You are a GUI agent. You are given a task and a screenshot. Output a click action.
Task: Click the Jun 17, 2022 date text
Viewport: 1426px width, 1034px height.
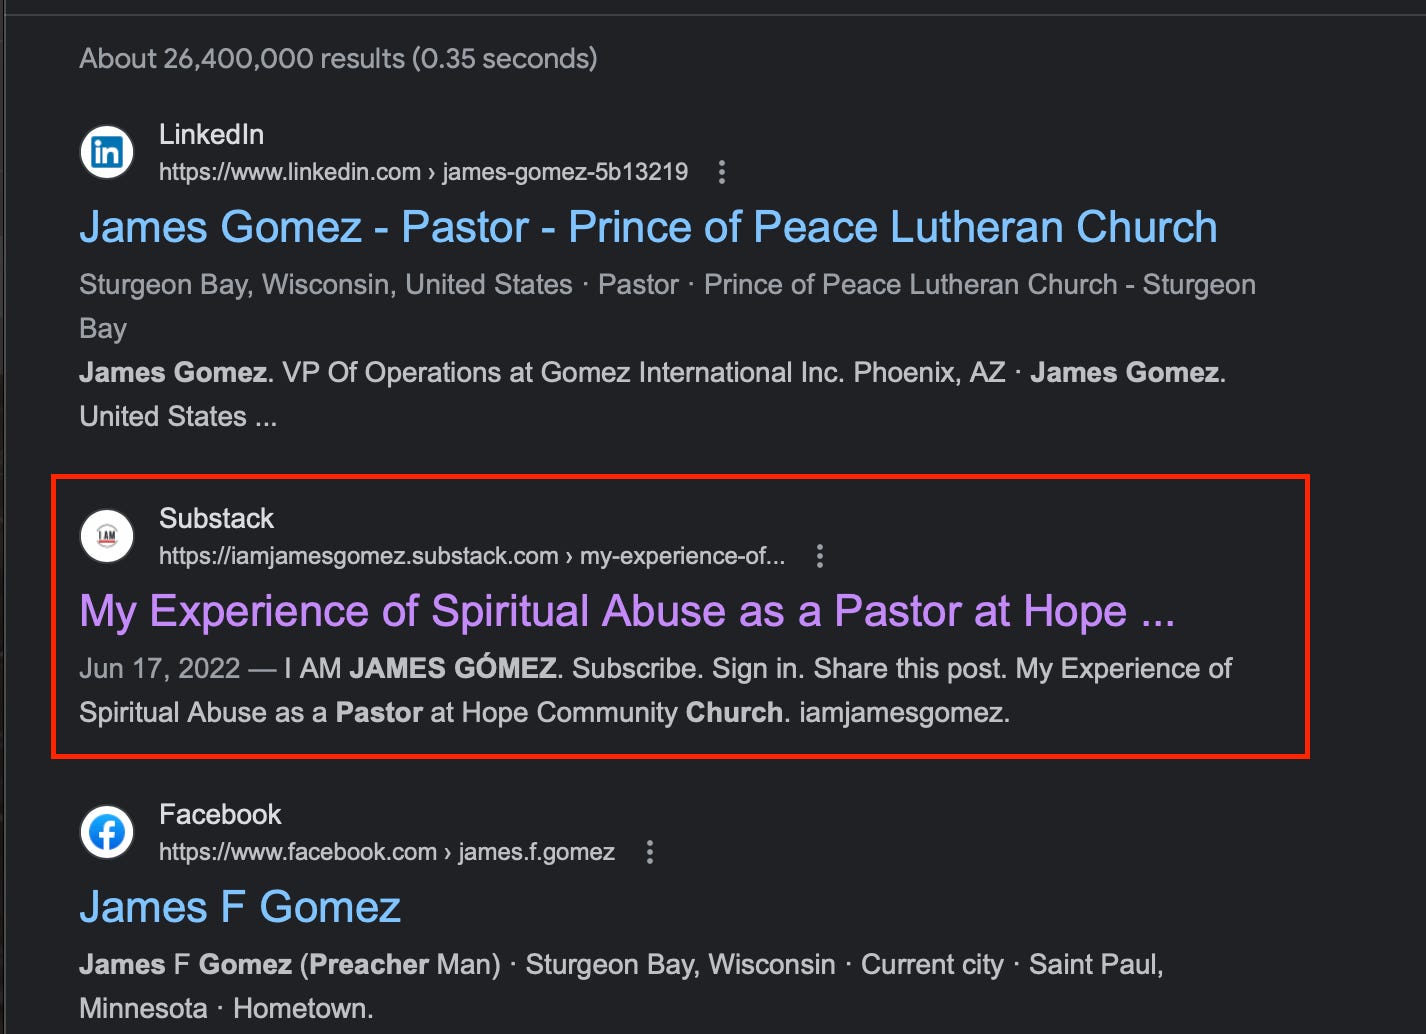click(160, 668)
